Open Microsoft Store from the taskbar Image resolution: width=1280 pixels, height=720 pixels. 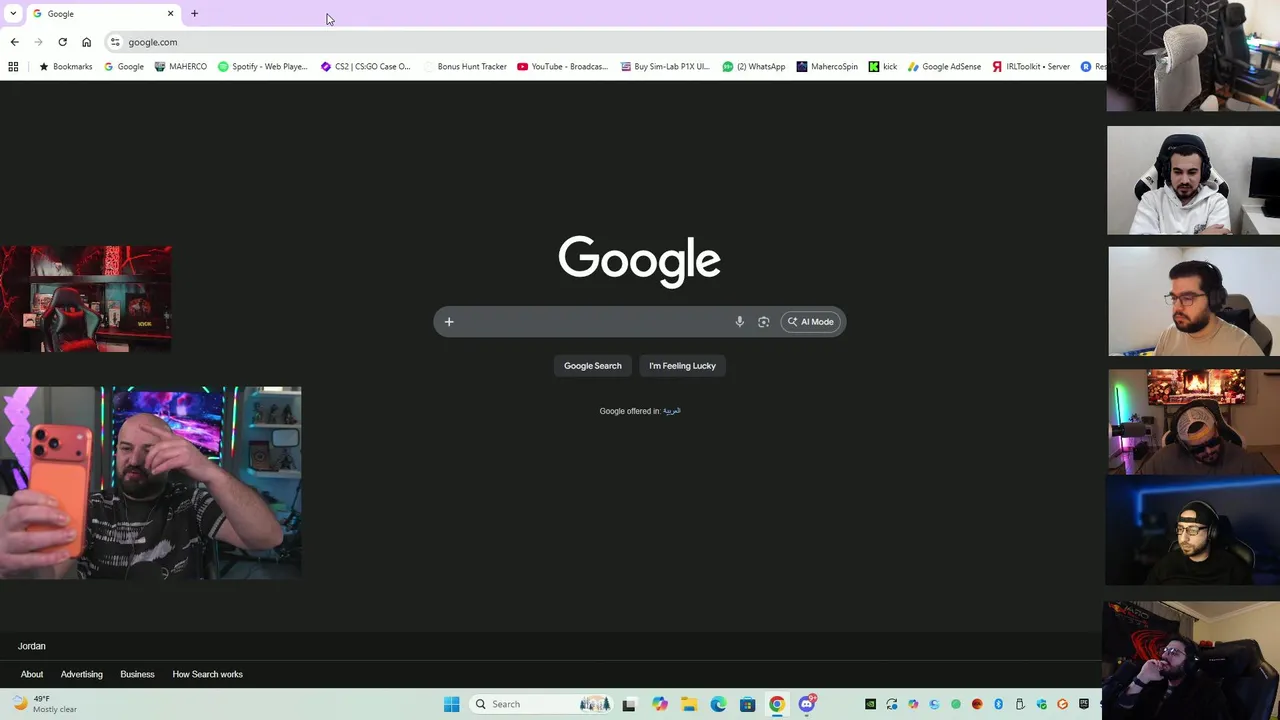pos(747,704)
